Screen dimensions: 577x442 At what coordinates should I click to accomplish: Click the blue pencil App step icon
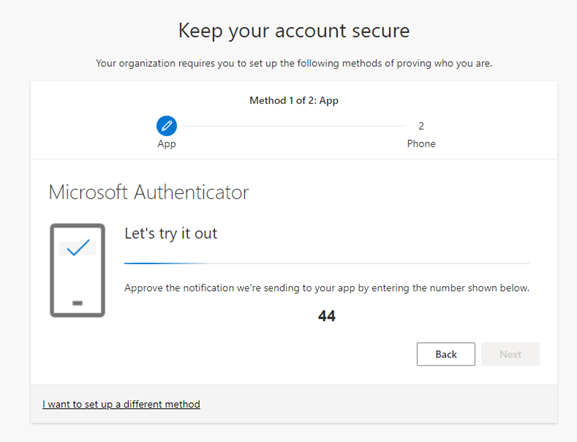[x=167, y=126]
